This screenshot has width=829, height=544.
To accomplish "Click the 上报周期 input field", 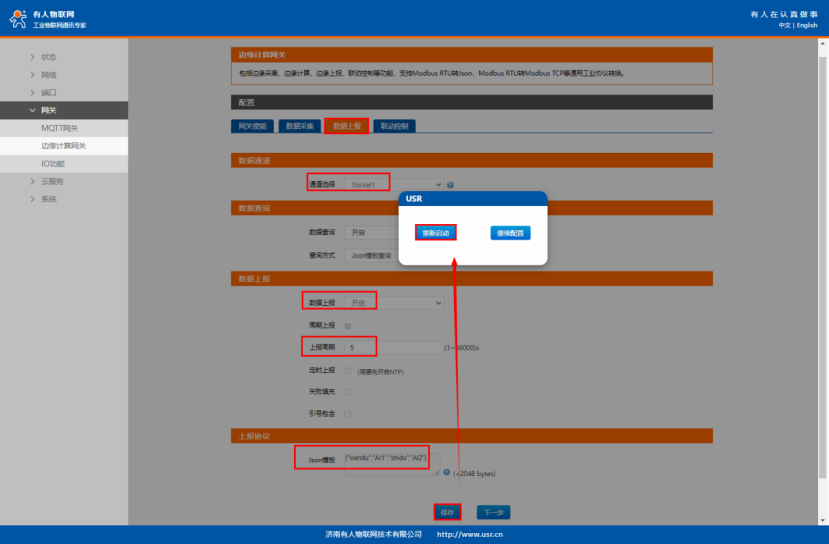I will (x=392, y=347).
